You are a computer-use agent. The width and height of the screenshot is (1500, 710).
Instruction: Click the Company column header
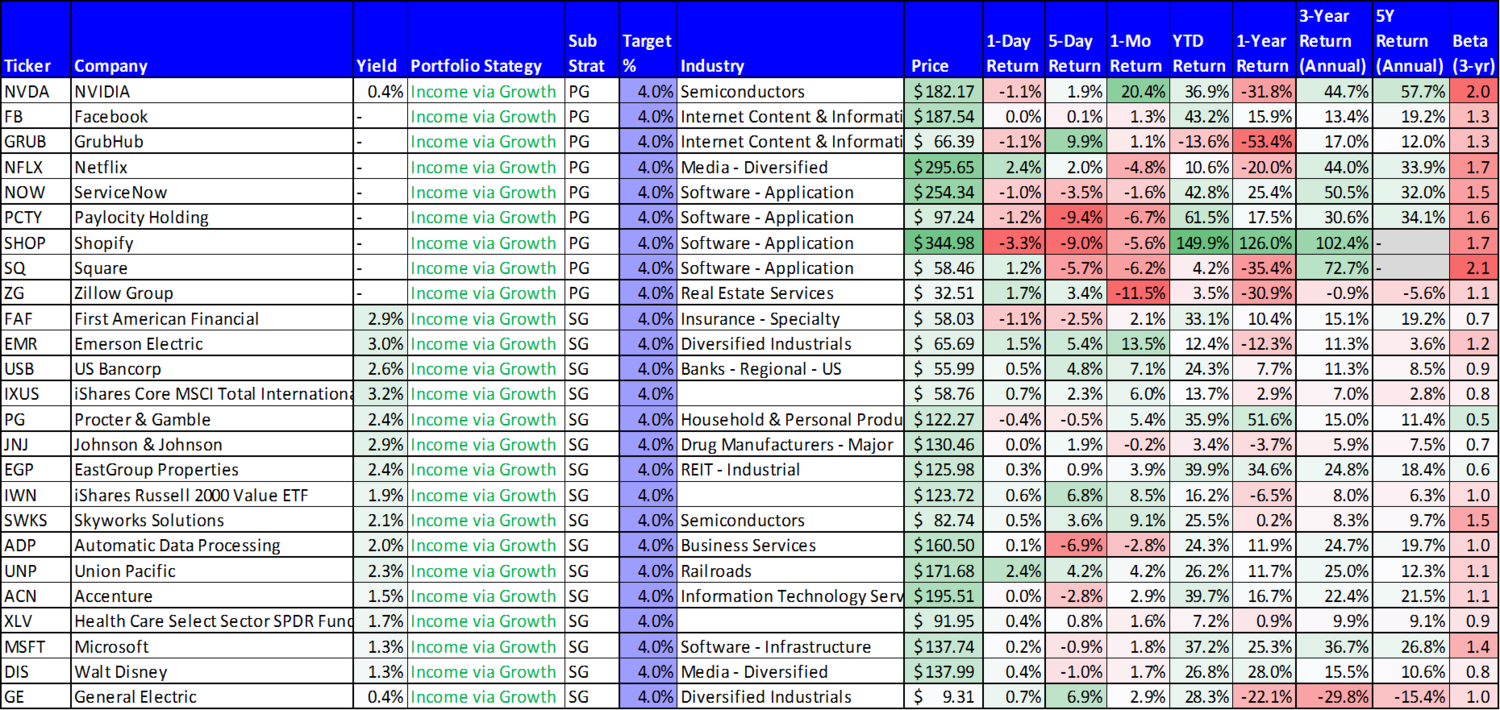tap(212, 40)
